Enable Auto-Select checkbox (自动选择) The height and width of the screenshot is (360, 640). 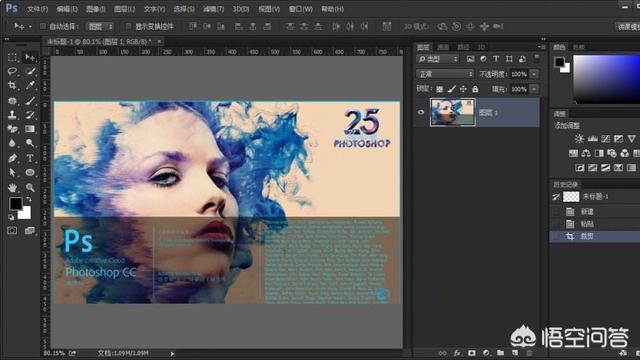click(42, 27)
